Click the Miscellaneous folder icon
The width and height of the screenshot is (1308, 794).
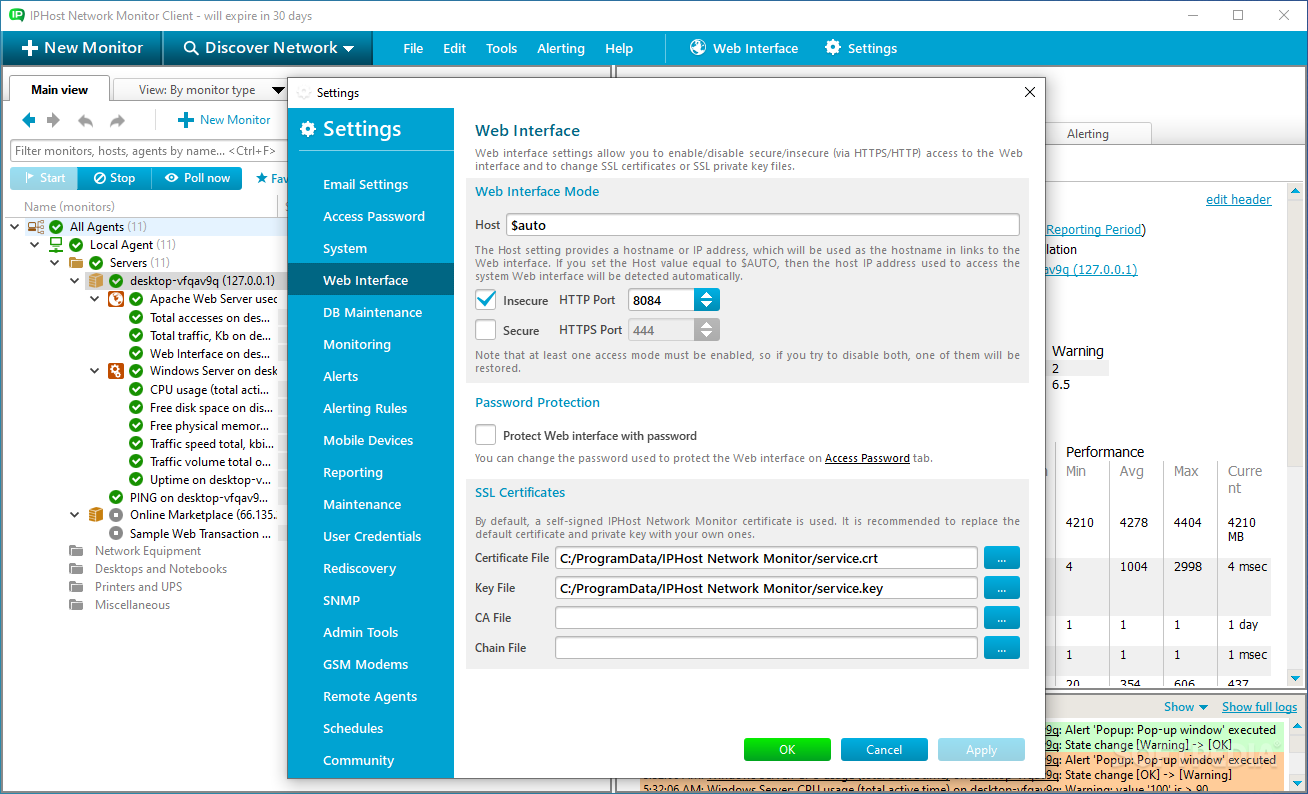tap(76, 605)
